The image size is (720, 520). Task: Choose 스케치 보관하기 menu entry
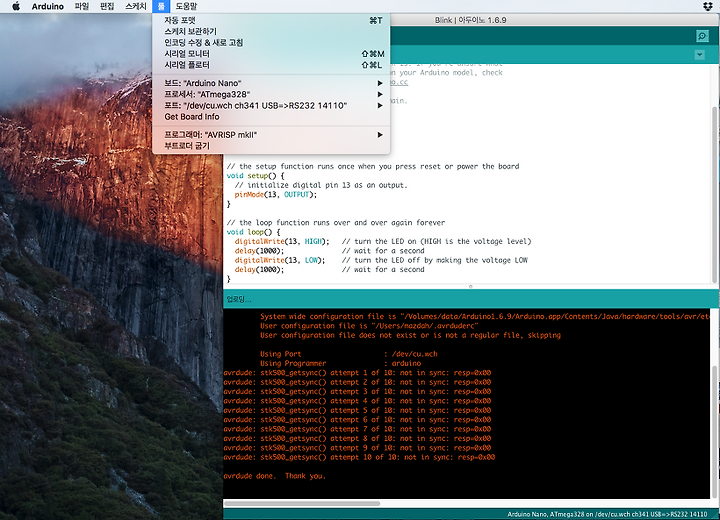point(271,31)
